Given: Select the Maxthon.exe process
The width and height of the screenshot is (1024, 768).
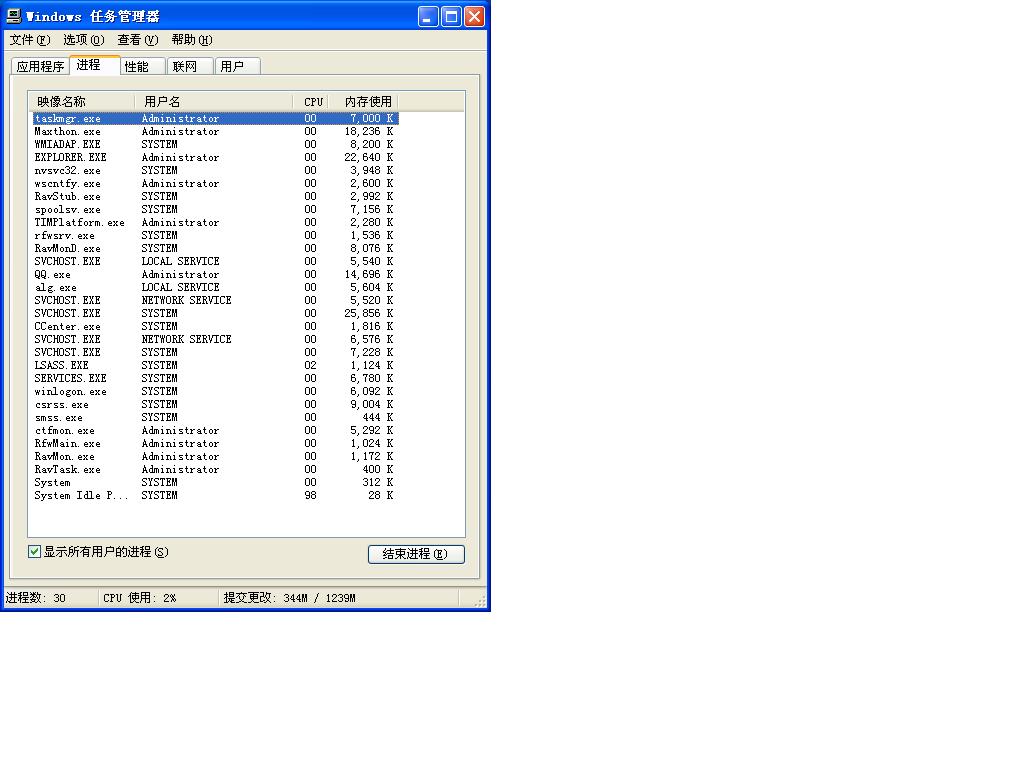Looking at the screenshot, I should click(x=216, y=131).
